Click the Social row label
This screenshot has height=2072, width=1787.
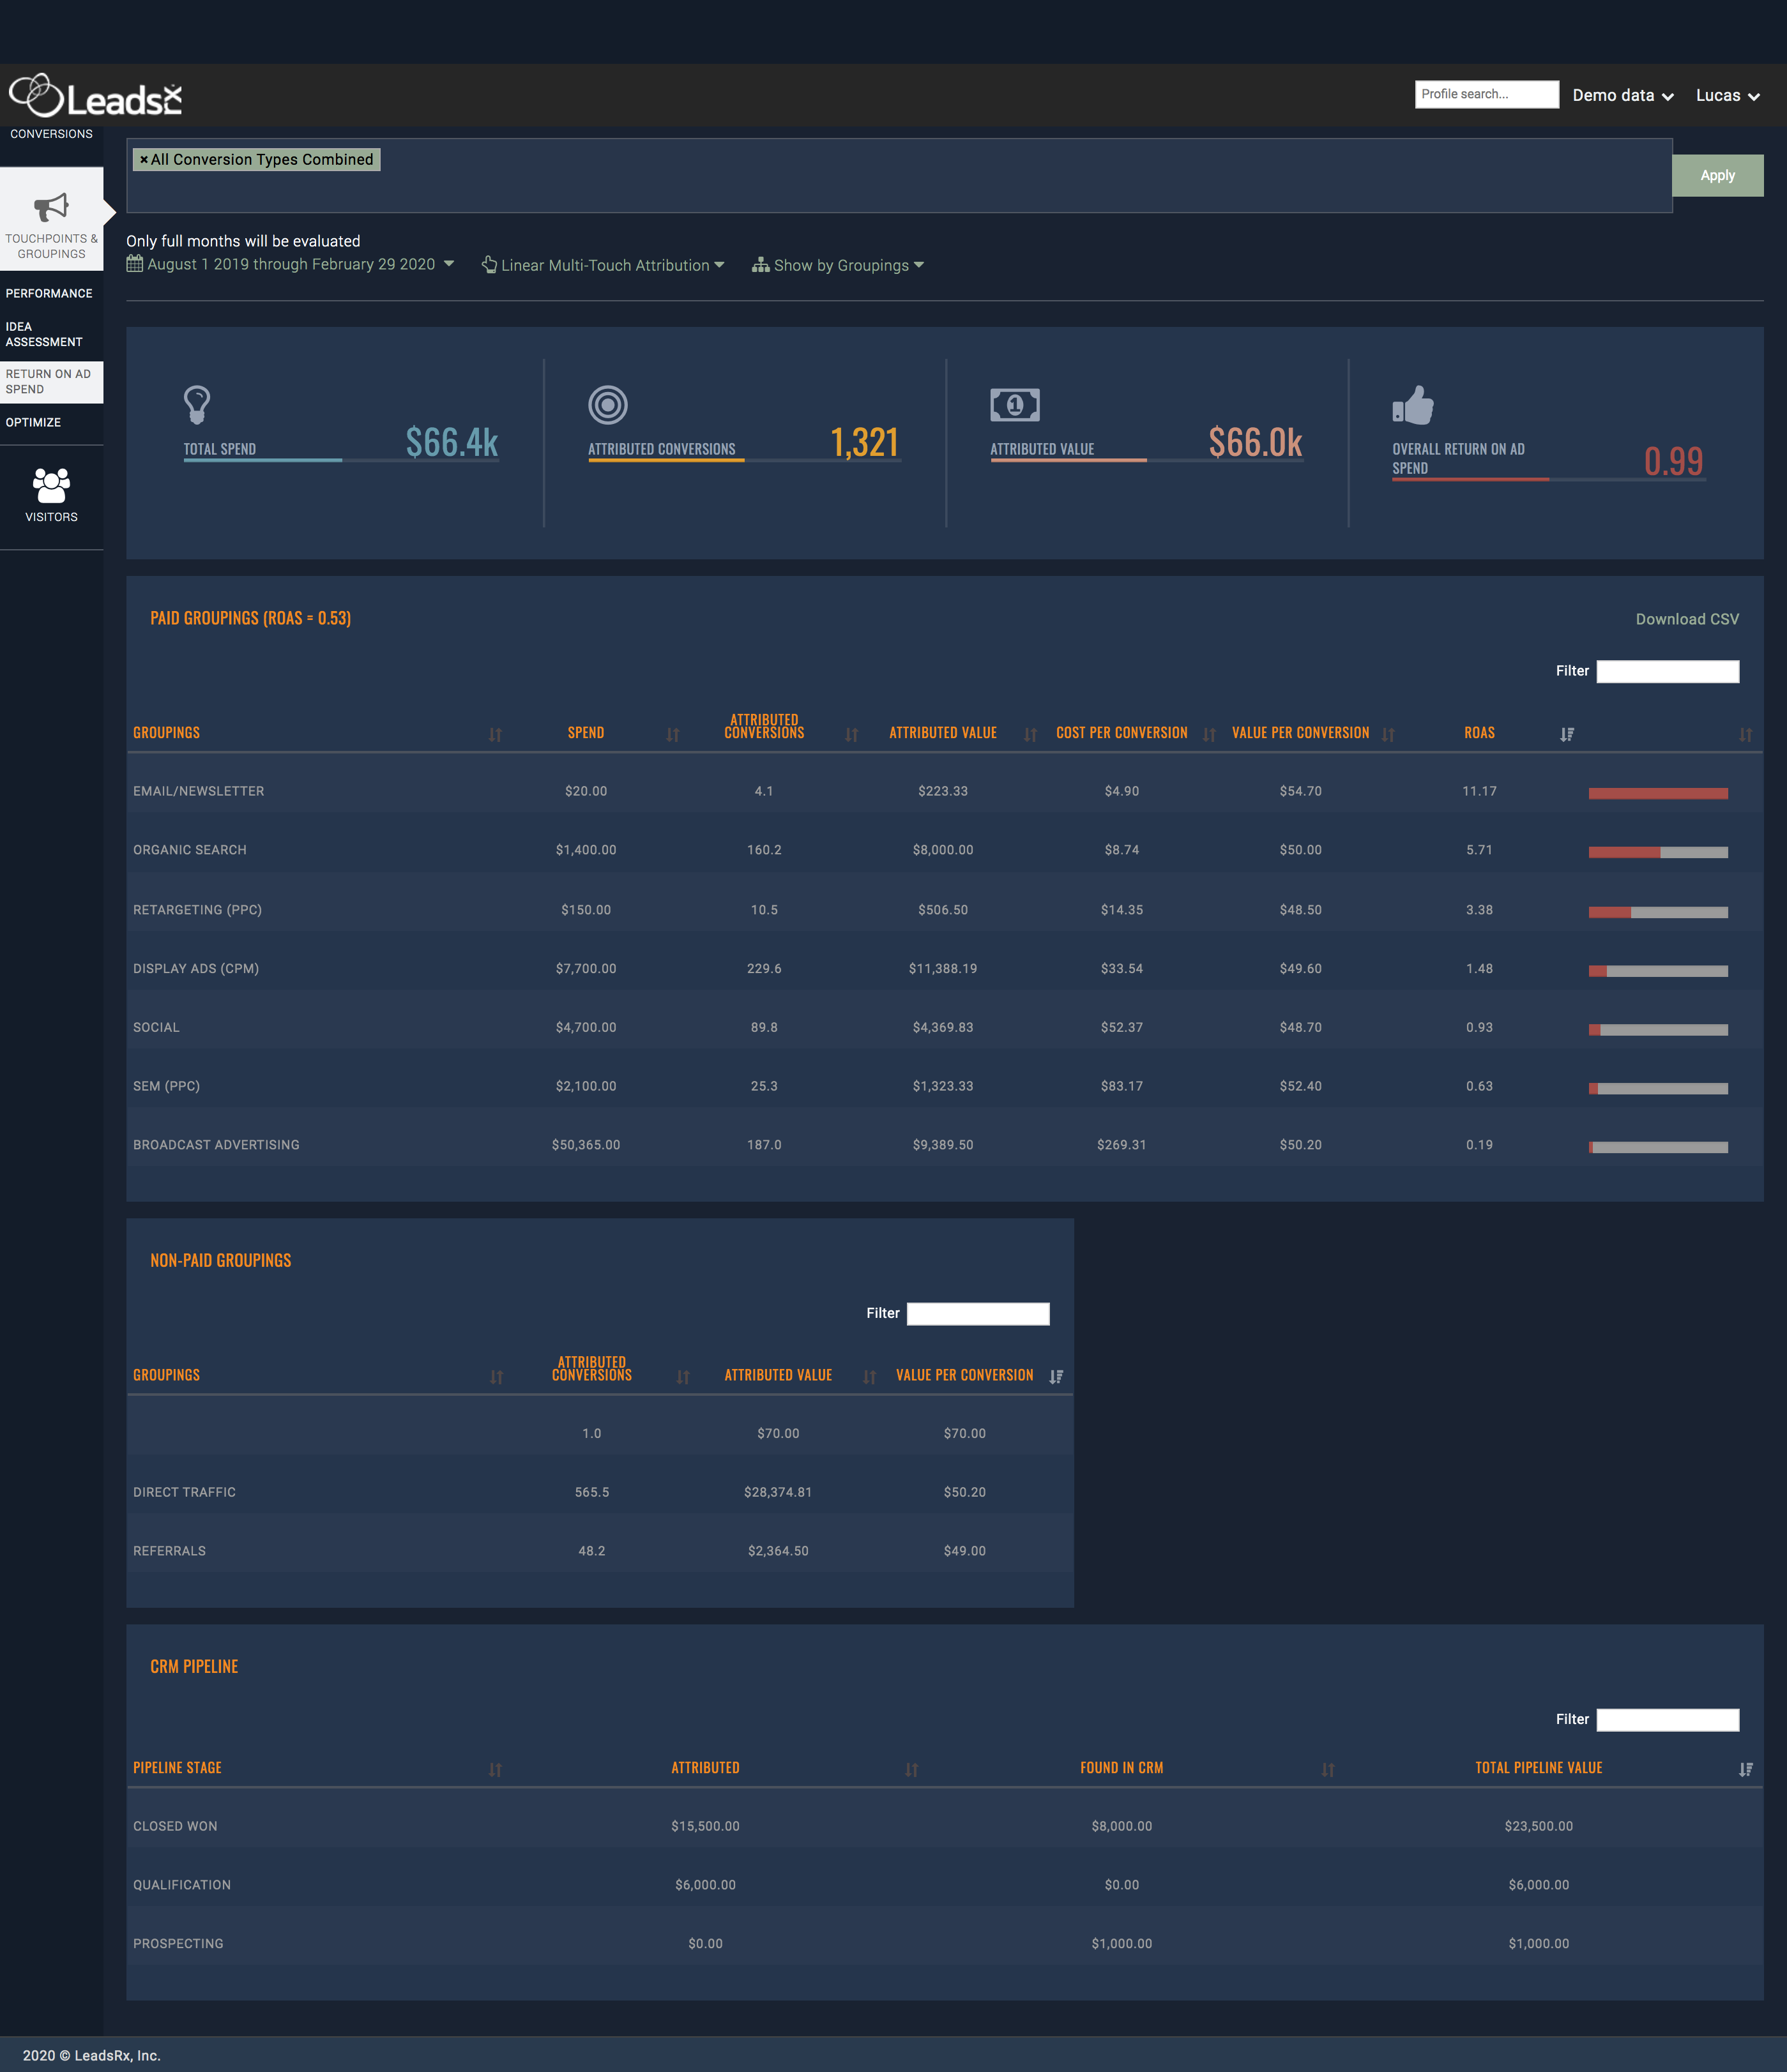click(156, 1027)
